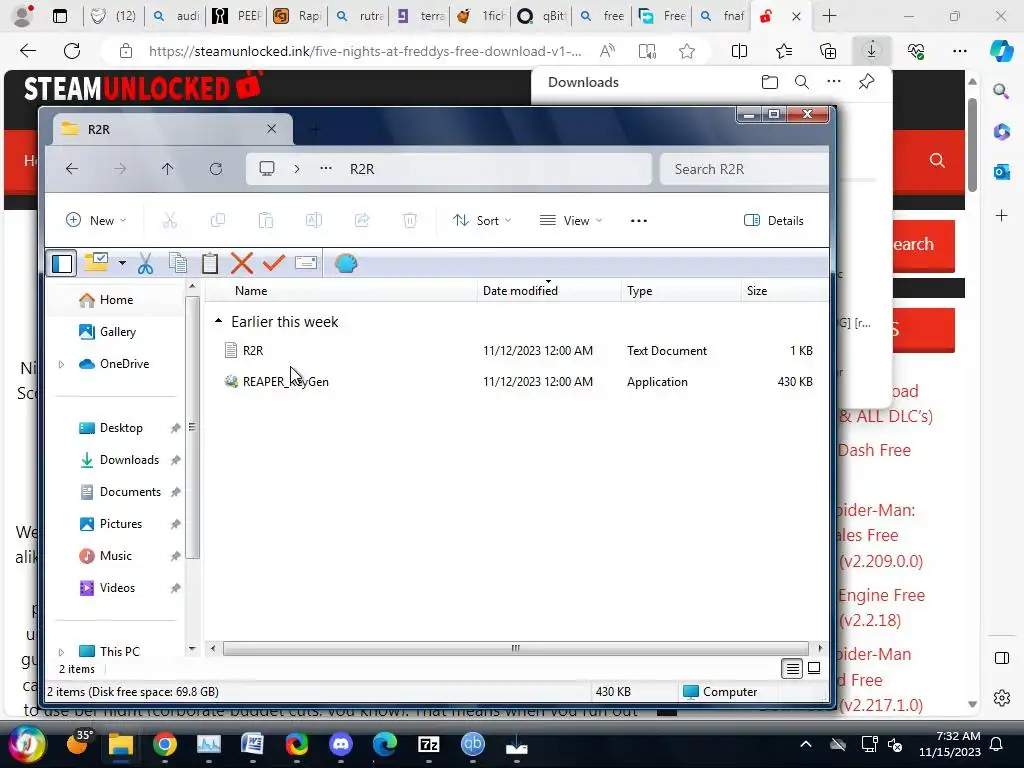Switch to details list view icon at bottom right
This screenshot has height=768, width=1024.
pyautogui.click(x=792, y=668)
